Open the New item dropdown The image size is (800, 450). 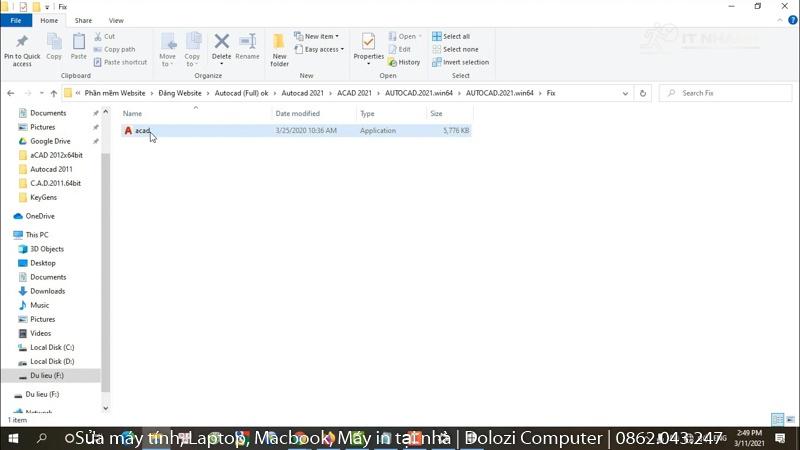click(317, 36)
